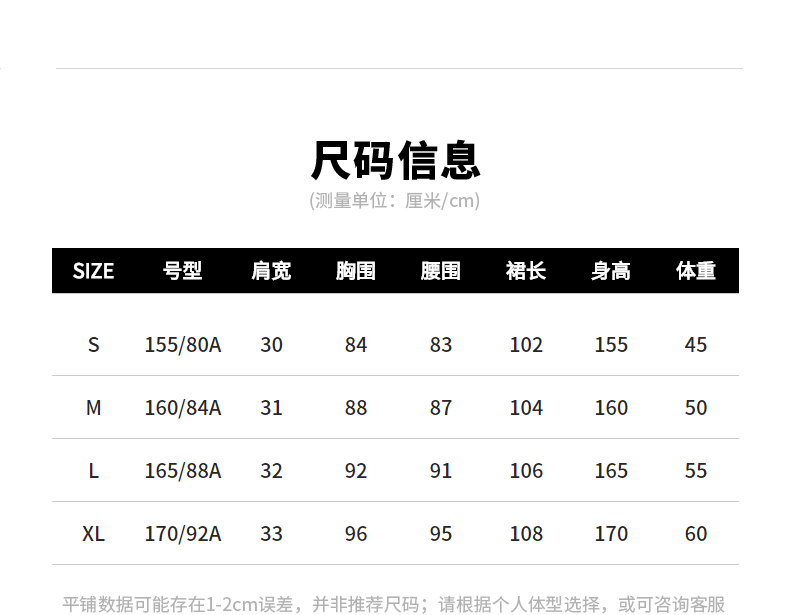This screenshot has width=790, height=615.
Task: Click the 肩宽 column header
Action: [x=271, y=271]
